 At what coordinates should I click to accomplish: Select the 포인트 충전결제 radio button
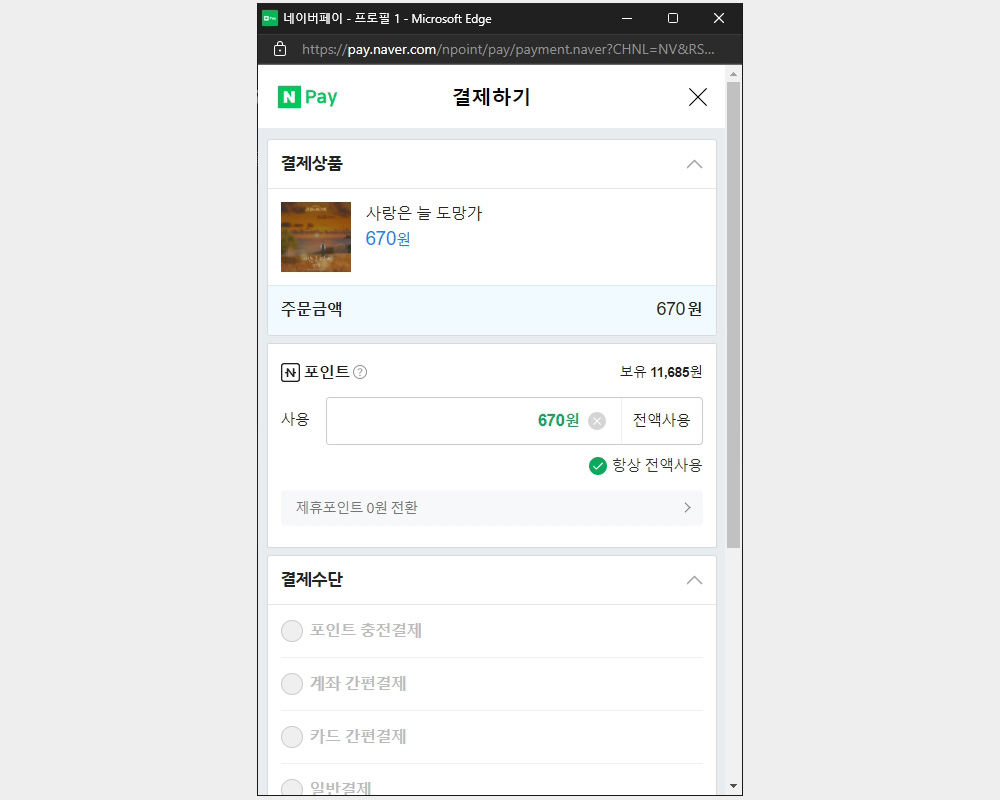coord(292,631)
